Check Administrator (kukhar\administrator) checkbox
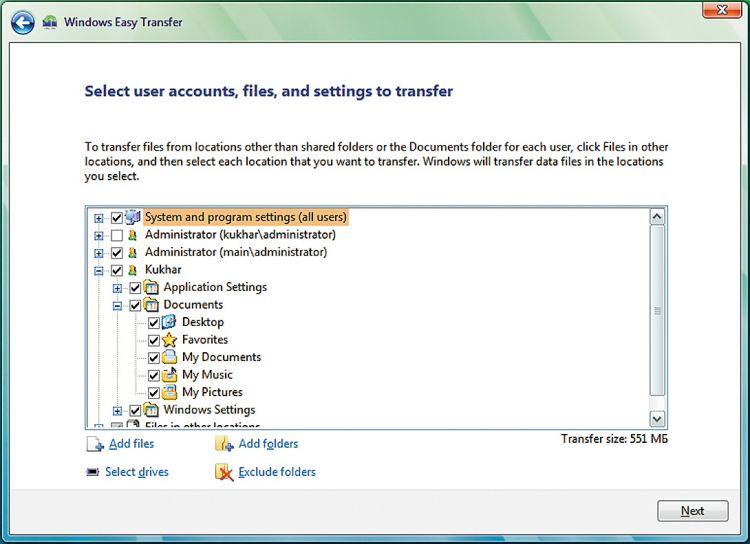Image resolution: width=750 pixels, height=544 pixels. 117,235
